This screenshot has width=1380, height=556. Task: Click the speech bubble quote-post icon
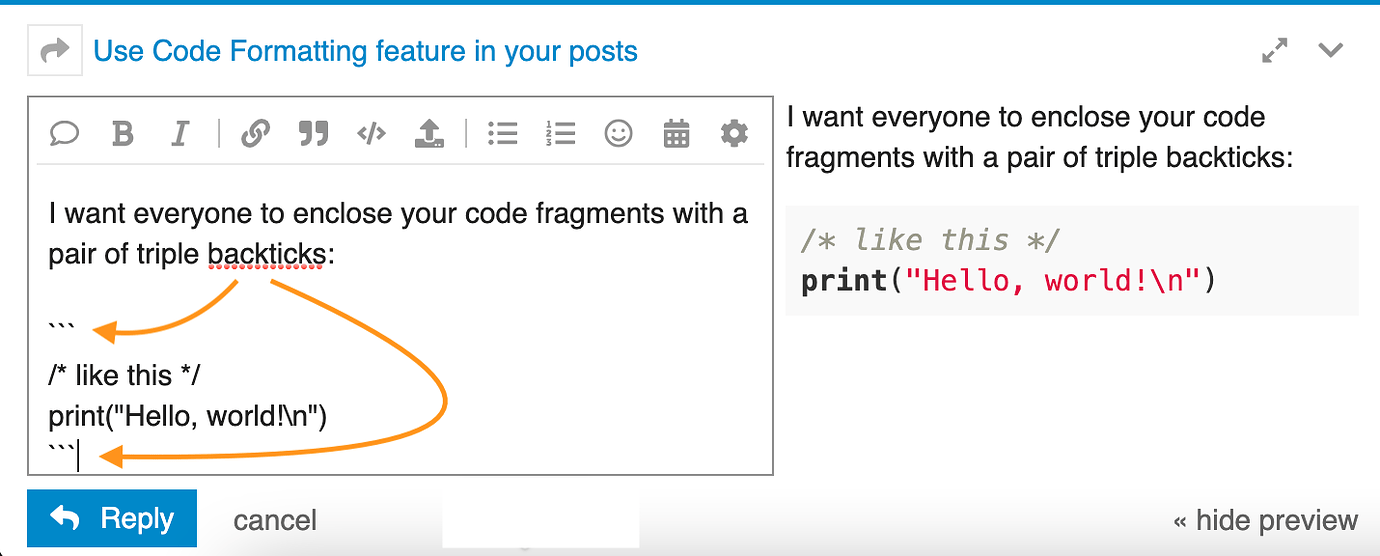pyautogui.click(x=64, y=133)
